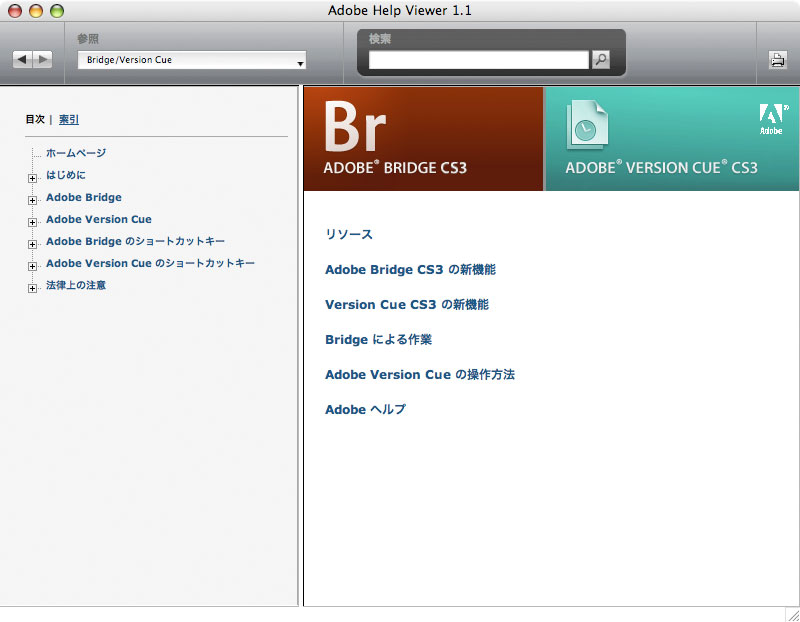Open the 法律上の注意 topic
Screen dimensions: 800x622
point(76,285)
